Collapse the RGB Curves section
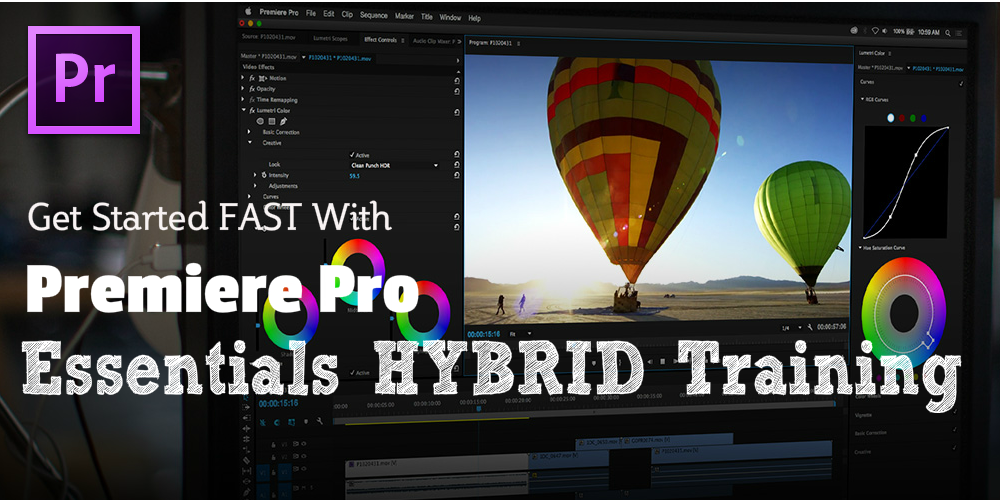Image resolution: width=1000 pixels, height=500 pixels. [862, 99]
